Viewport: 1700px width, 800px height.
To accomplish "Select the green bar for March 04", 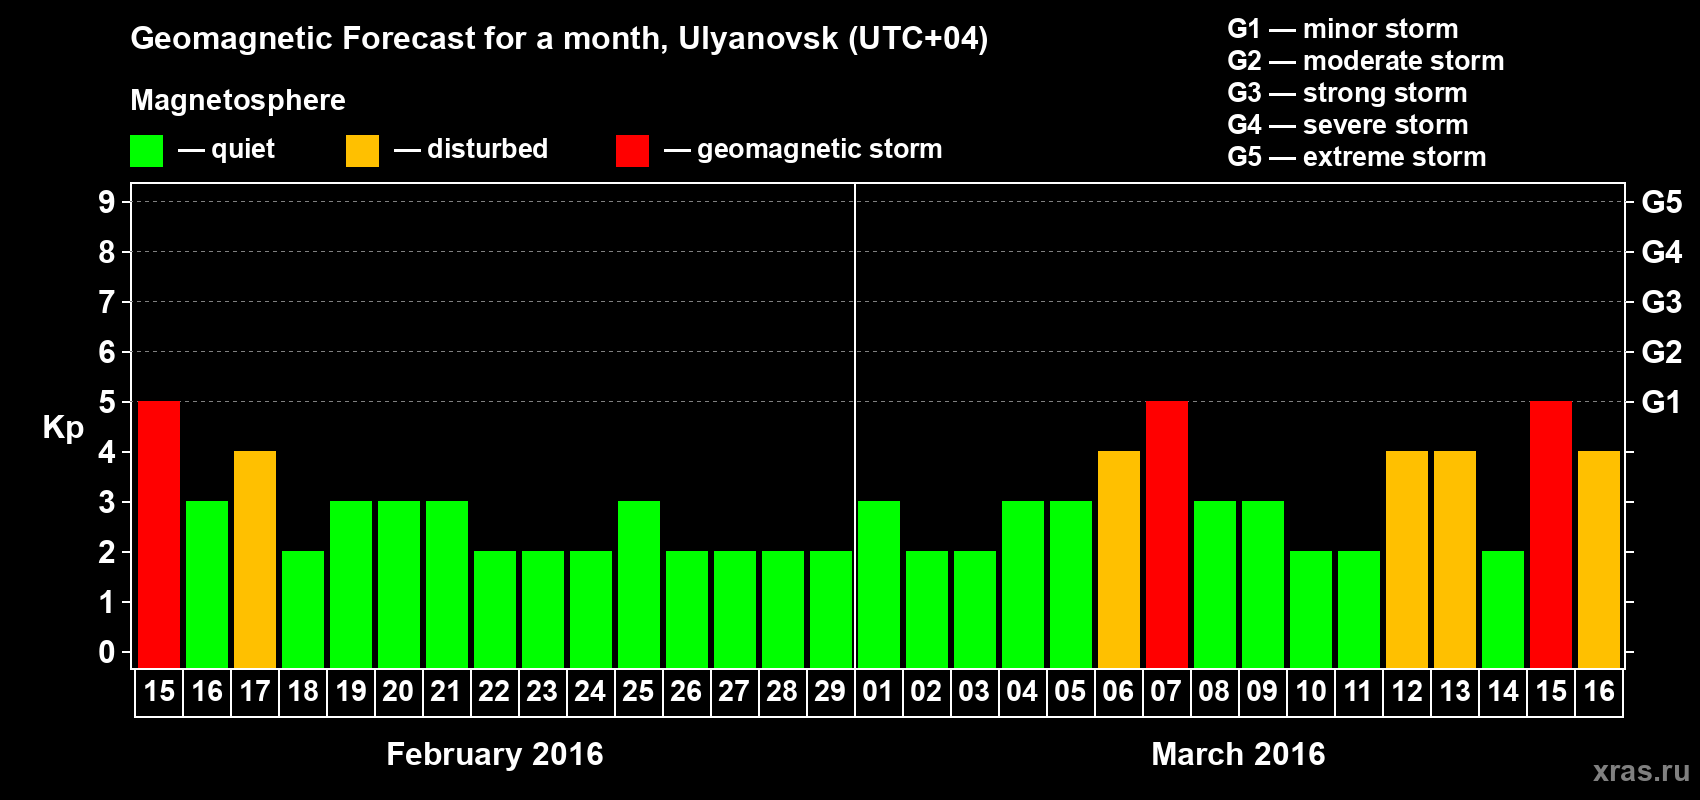I will tap(1023, 585).
